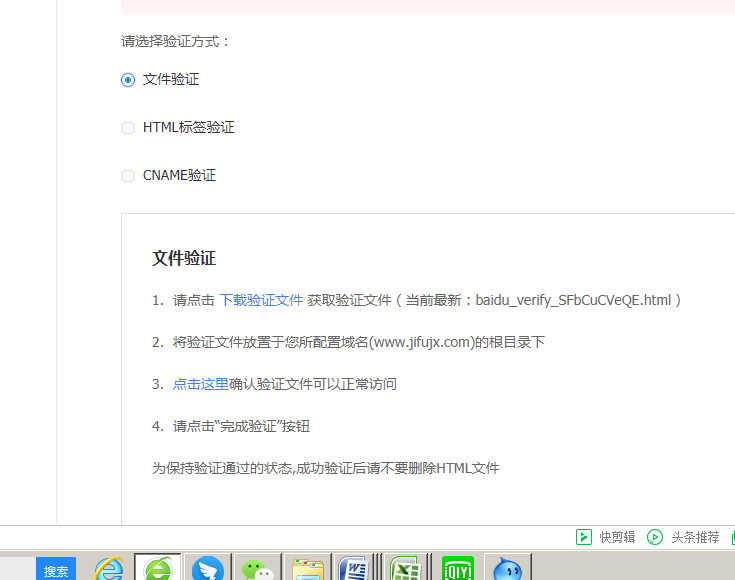Open File Explorer folder icon
The image size is (735, 580).
[x=307, y=569]
